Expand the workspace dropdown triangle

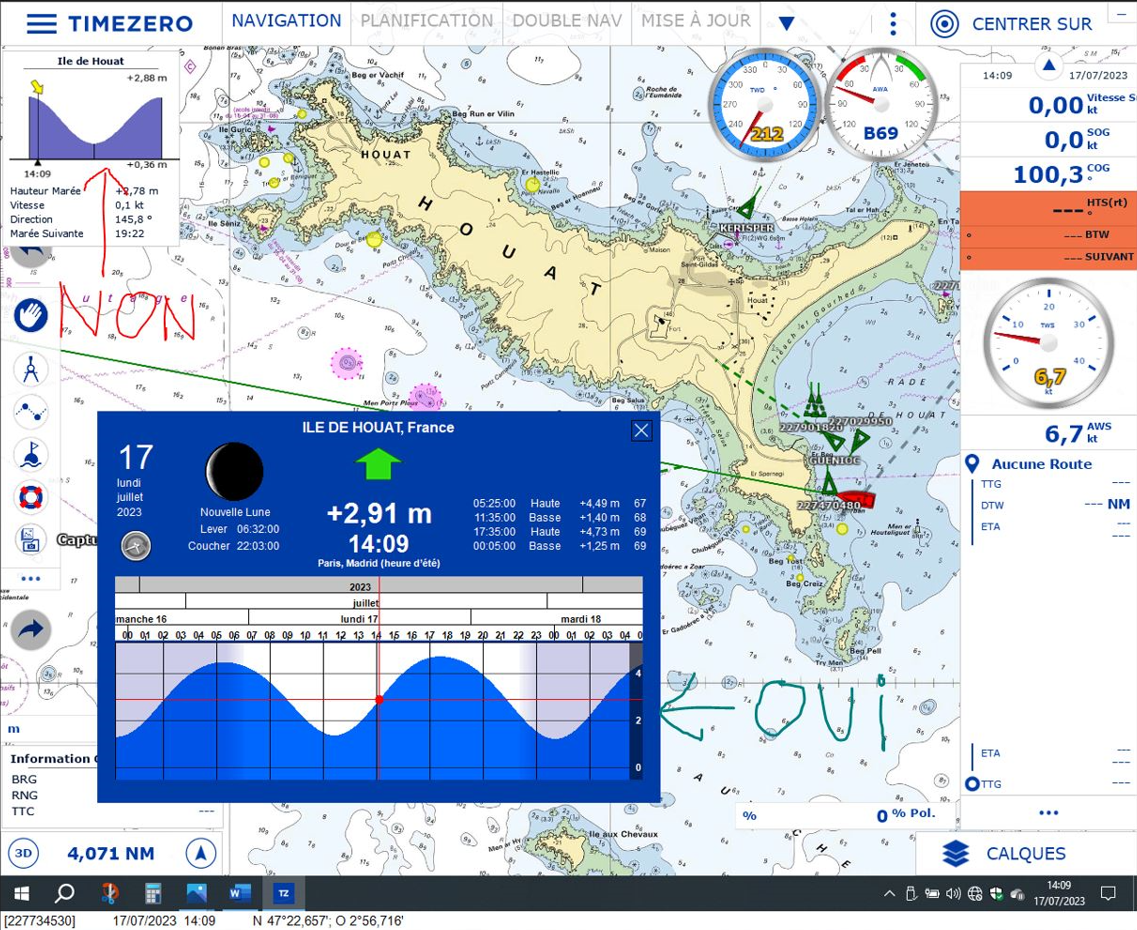(786, 24)
